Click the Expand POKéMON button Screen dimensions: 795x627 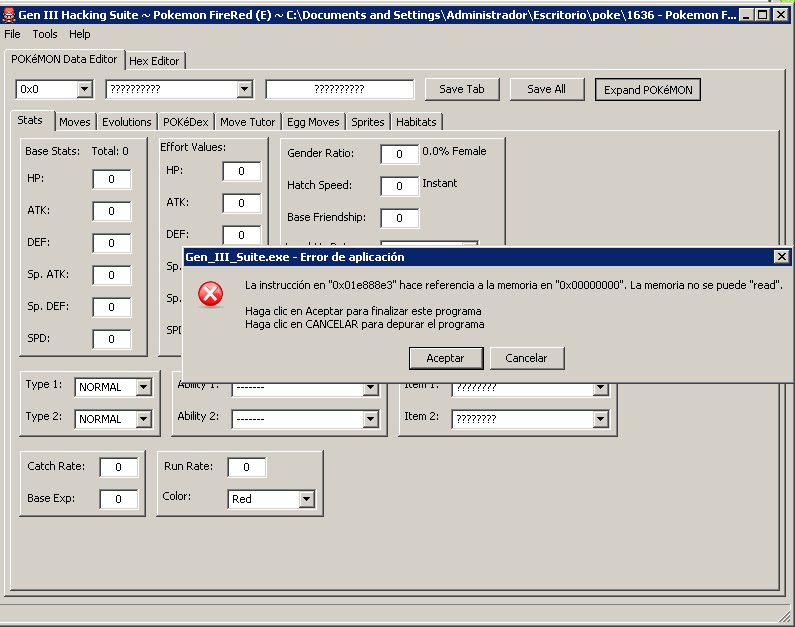coord(648,90)
